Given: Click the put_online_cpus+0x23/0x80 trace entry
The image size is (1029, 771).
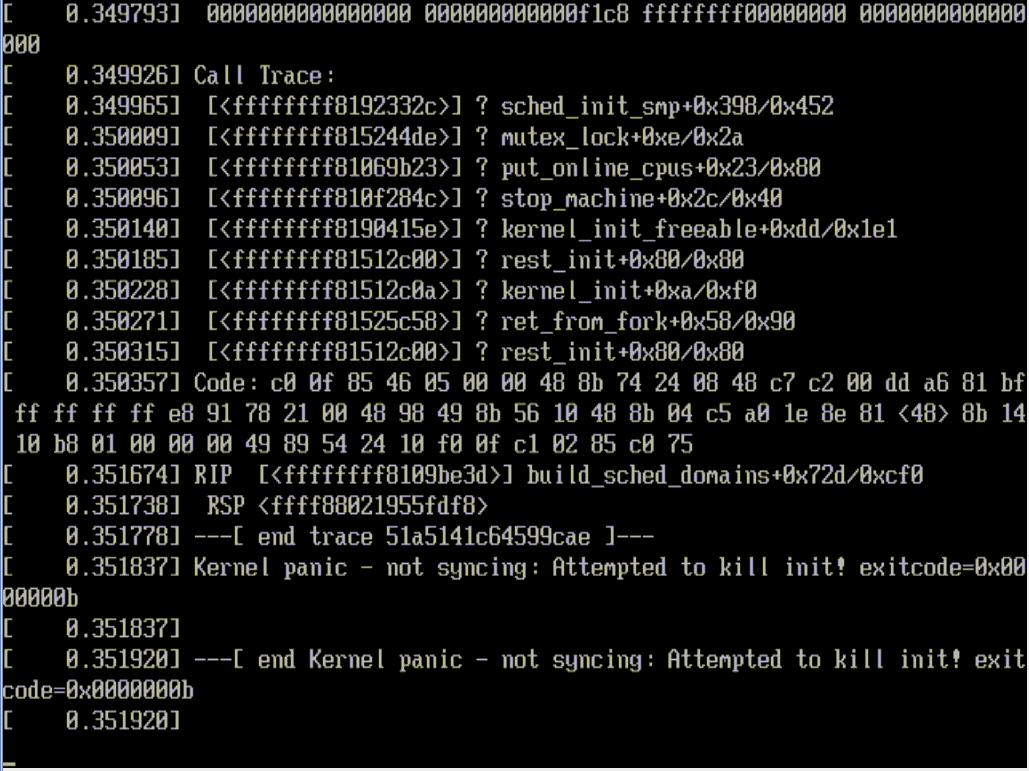Looking at the screenshot, I should 660,168.
